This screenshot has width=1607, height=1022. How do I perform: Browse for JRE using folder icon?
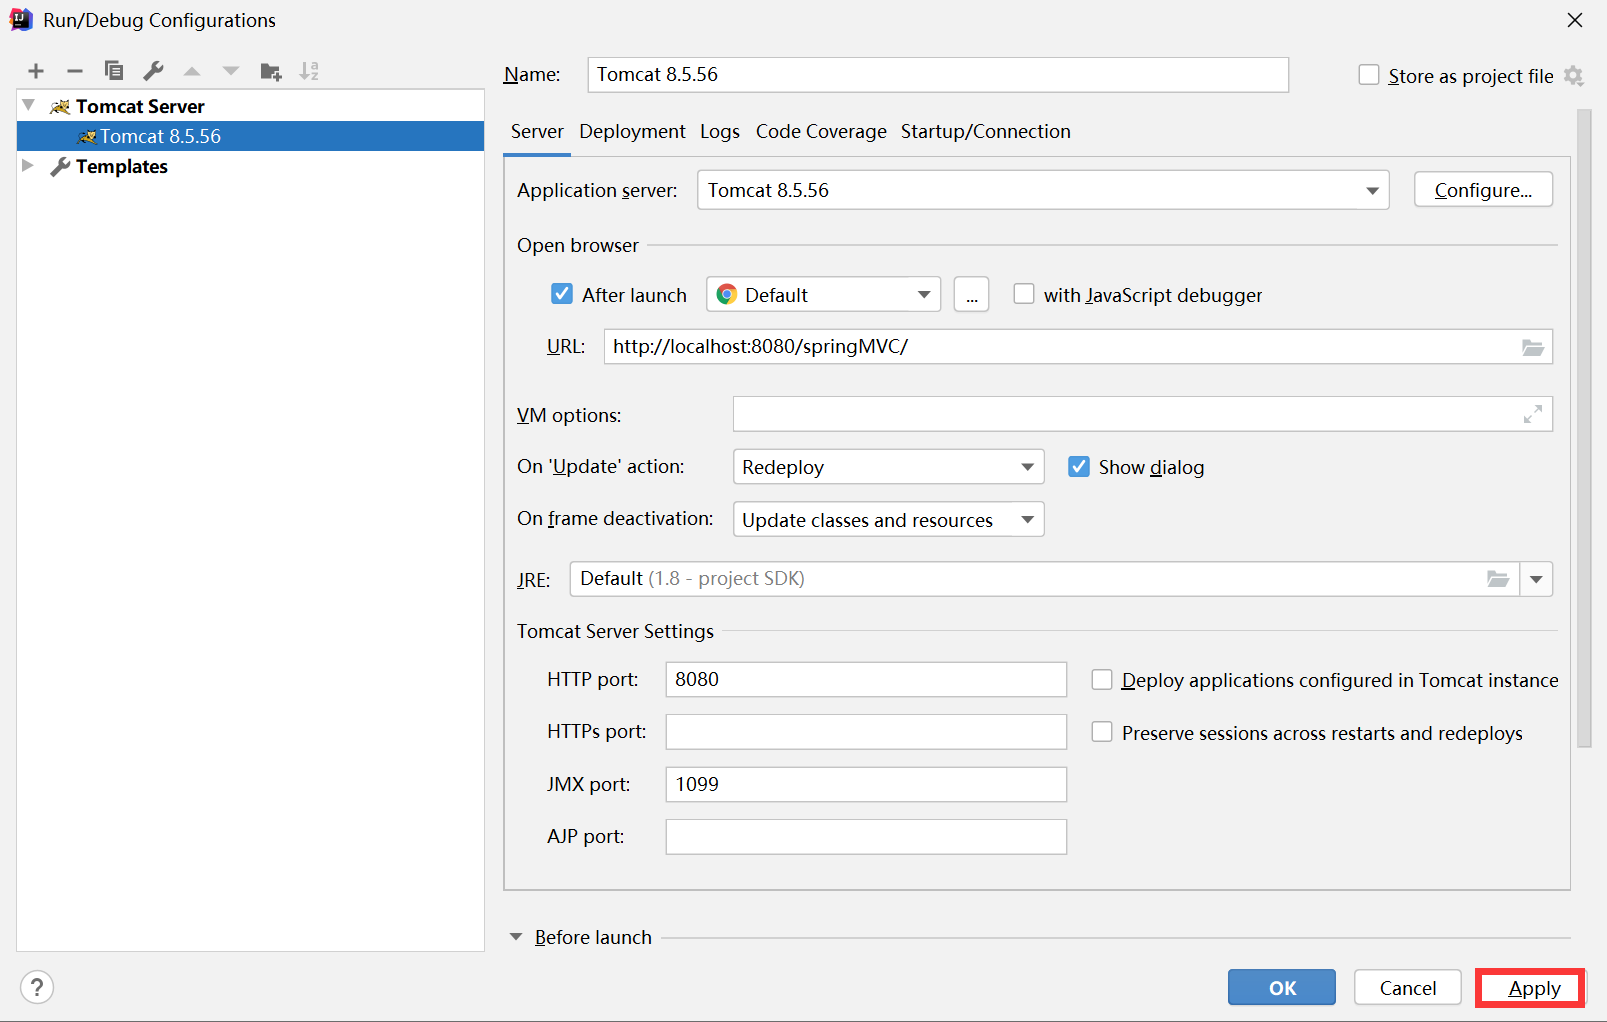click(x=1497, y=579)
